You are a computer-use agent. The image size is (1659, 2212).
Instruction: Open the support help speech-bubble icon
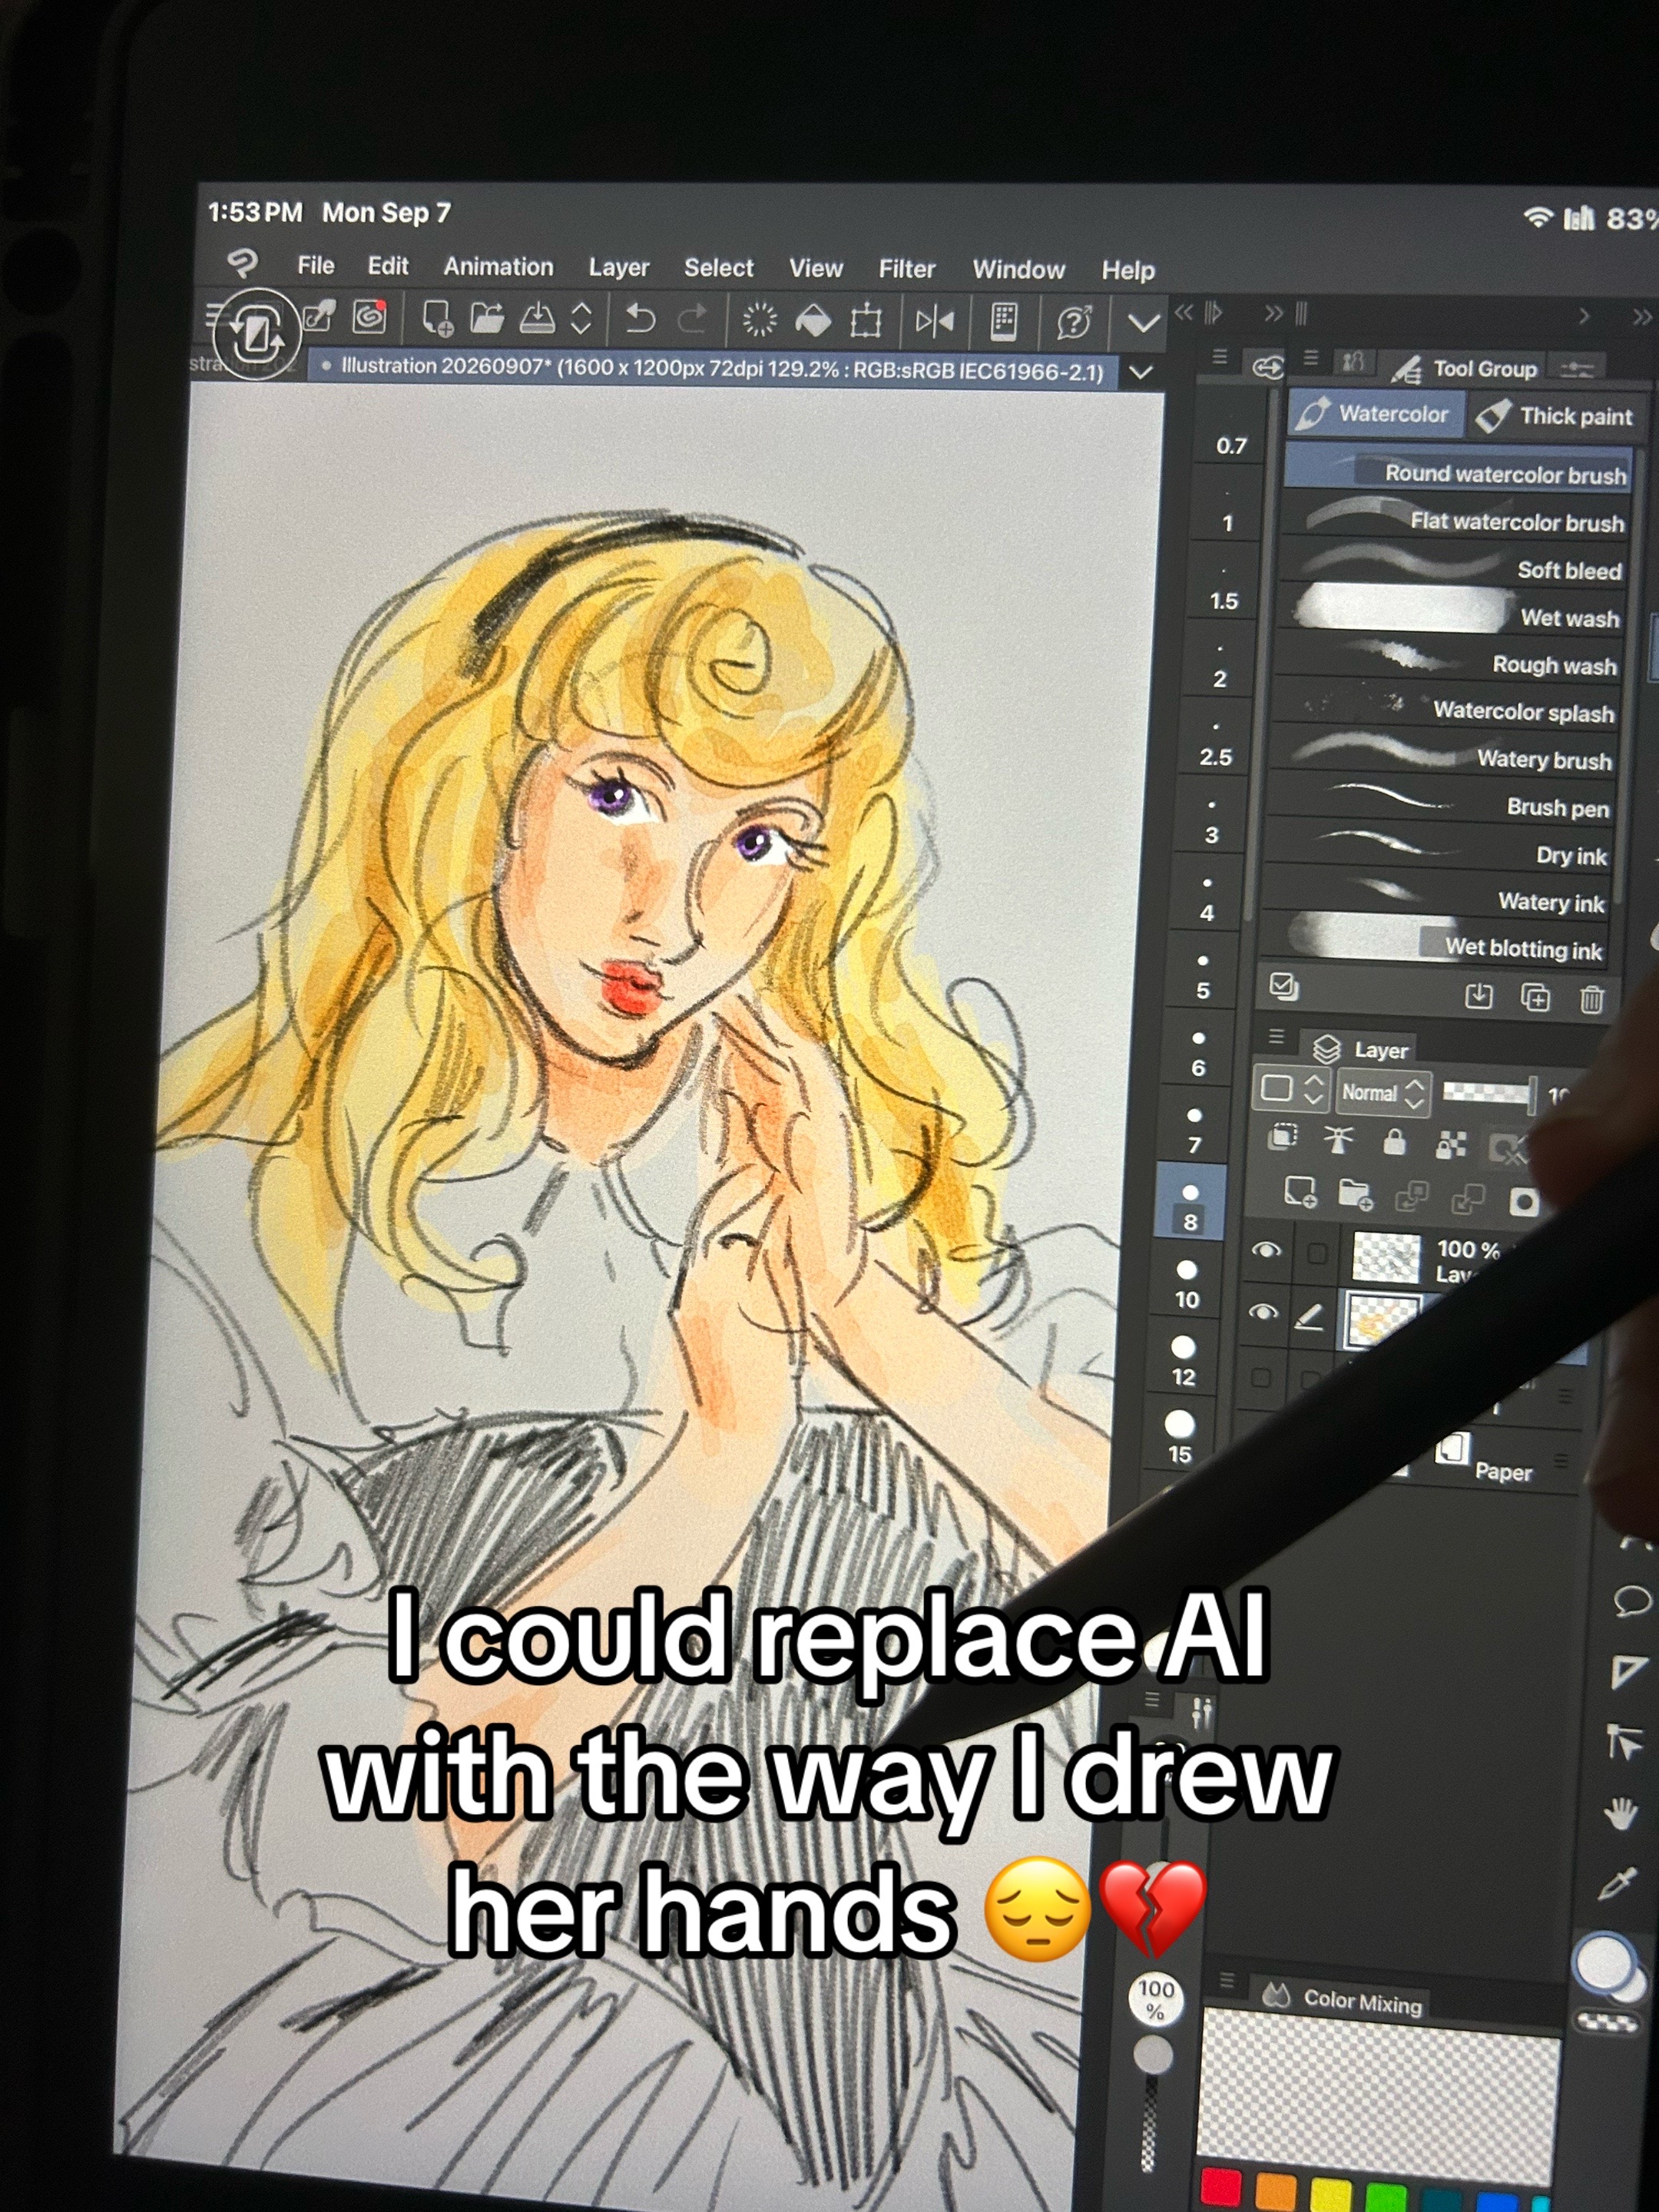pos(1074,322)
